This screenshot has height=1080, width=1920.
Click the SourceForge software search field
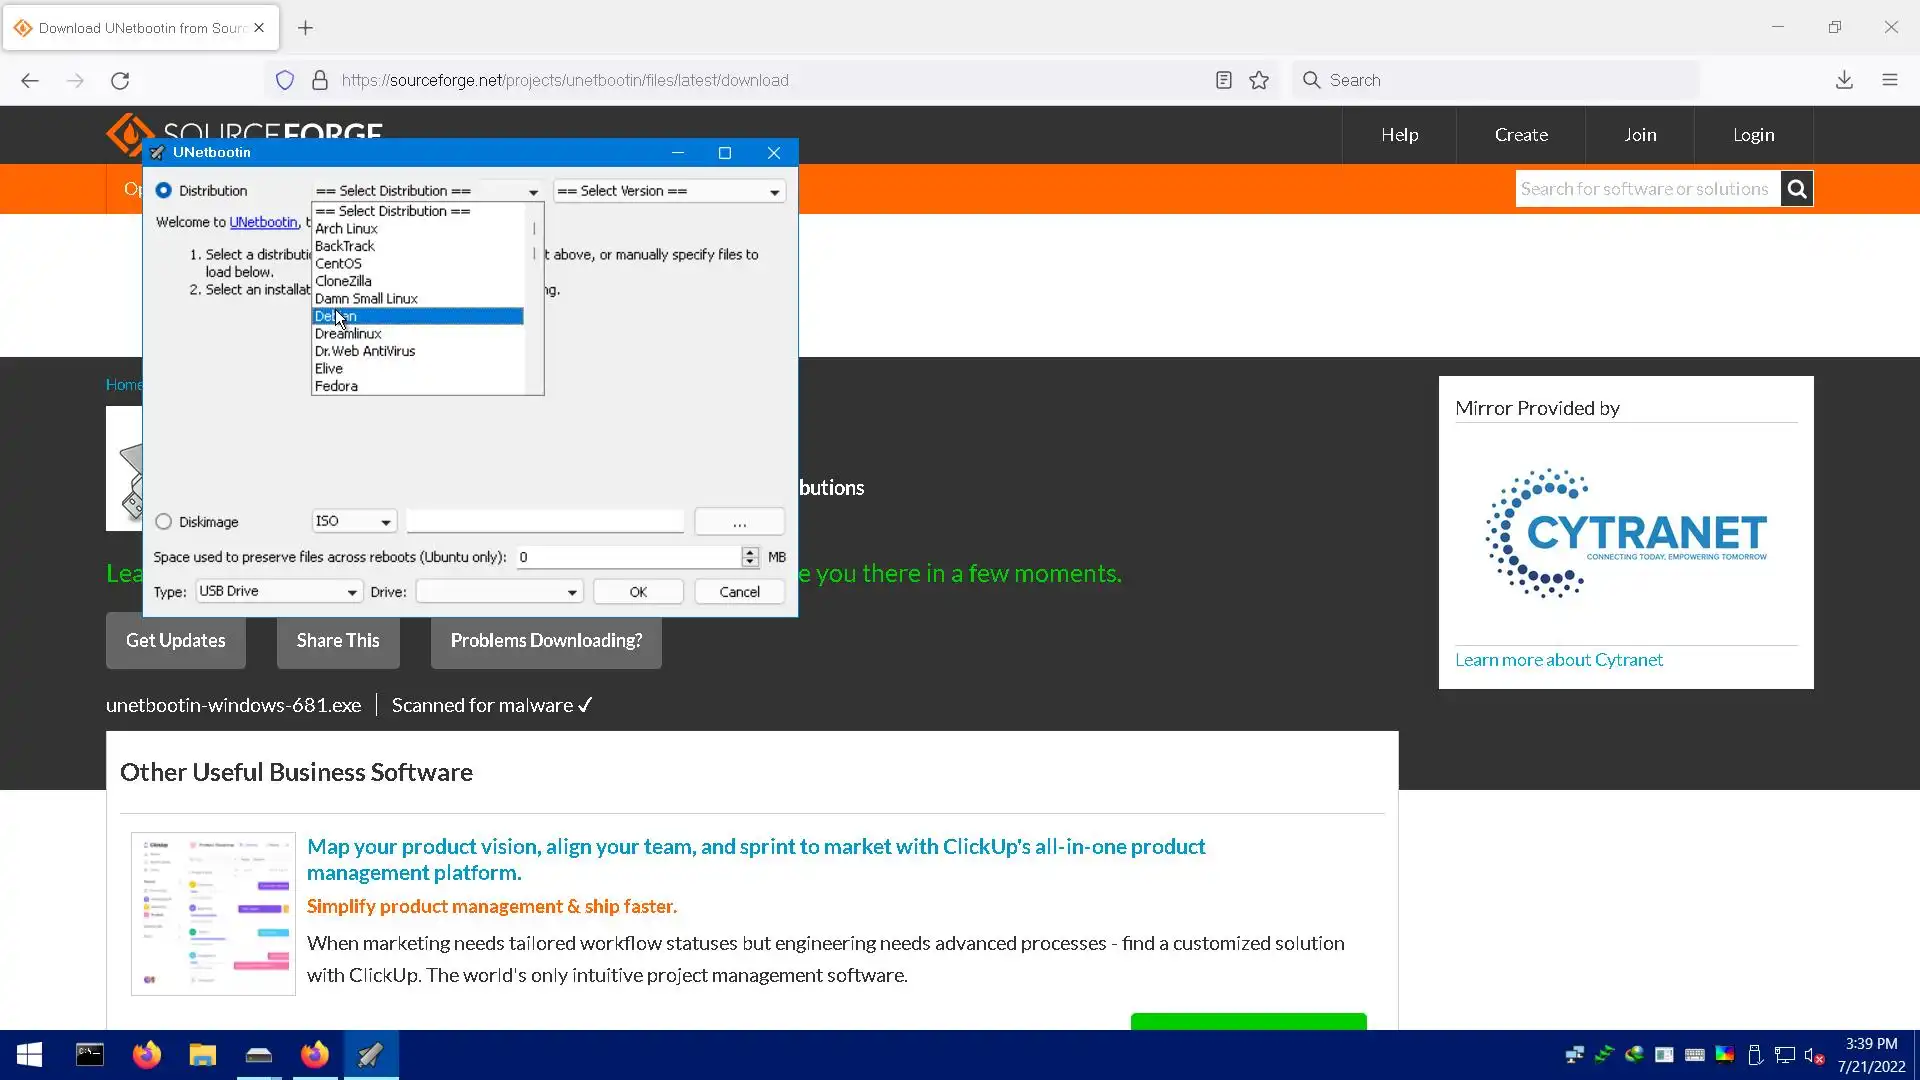[1645, 189]
